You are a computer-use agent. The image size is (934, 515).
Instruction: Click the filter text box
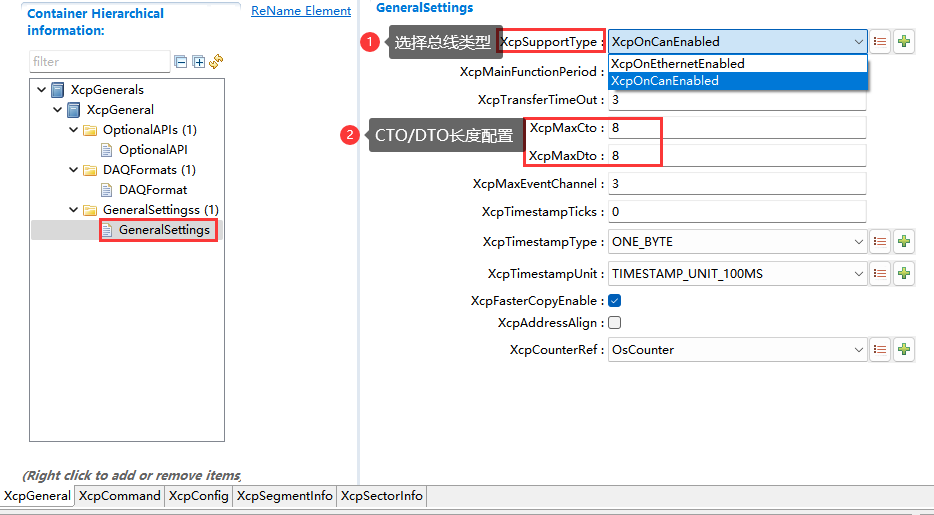point(100,62)
